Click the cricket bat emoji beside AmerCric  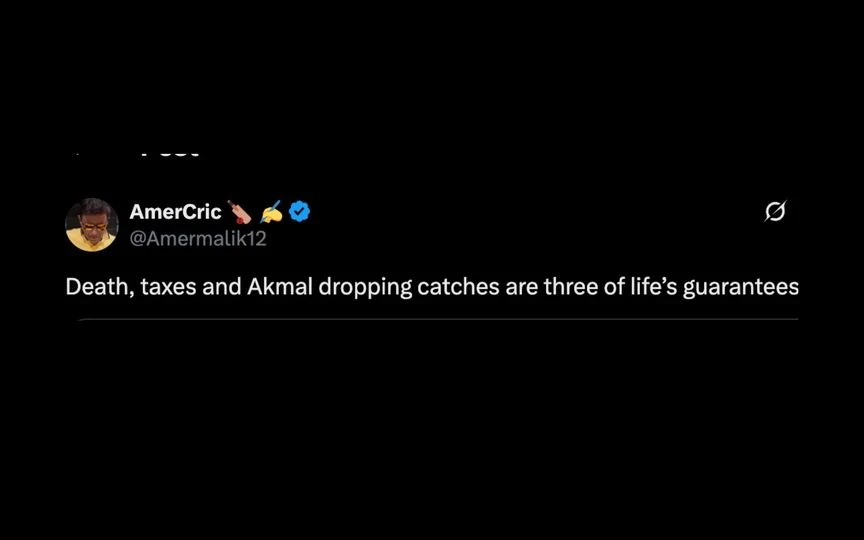coord(239,212)
